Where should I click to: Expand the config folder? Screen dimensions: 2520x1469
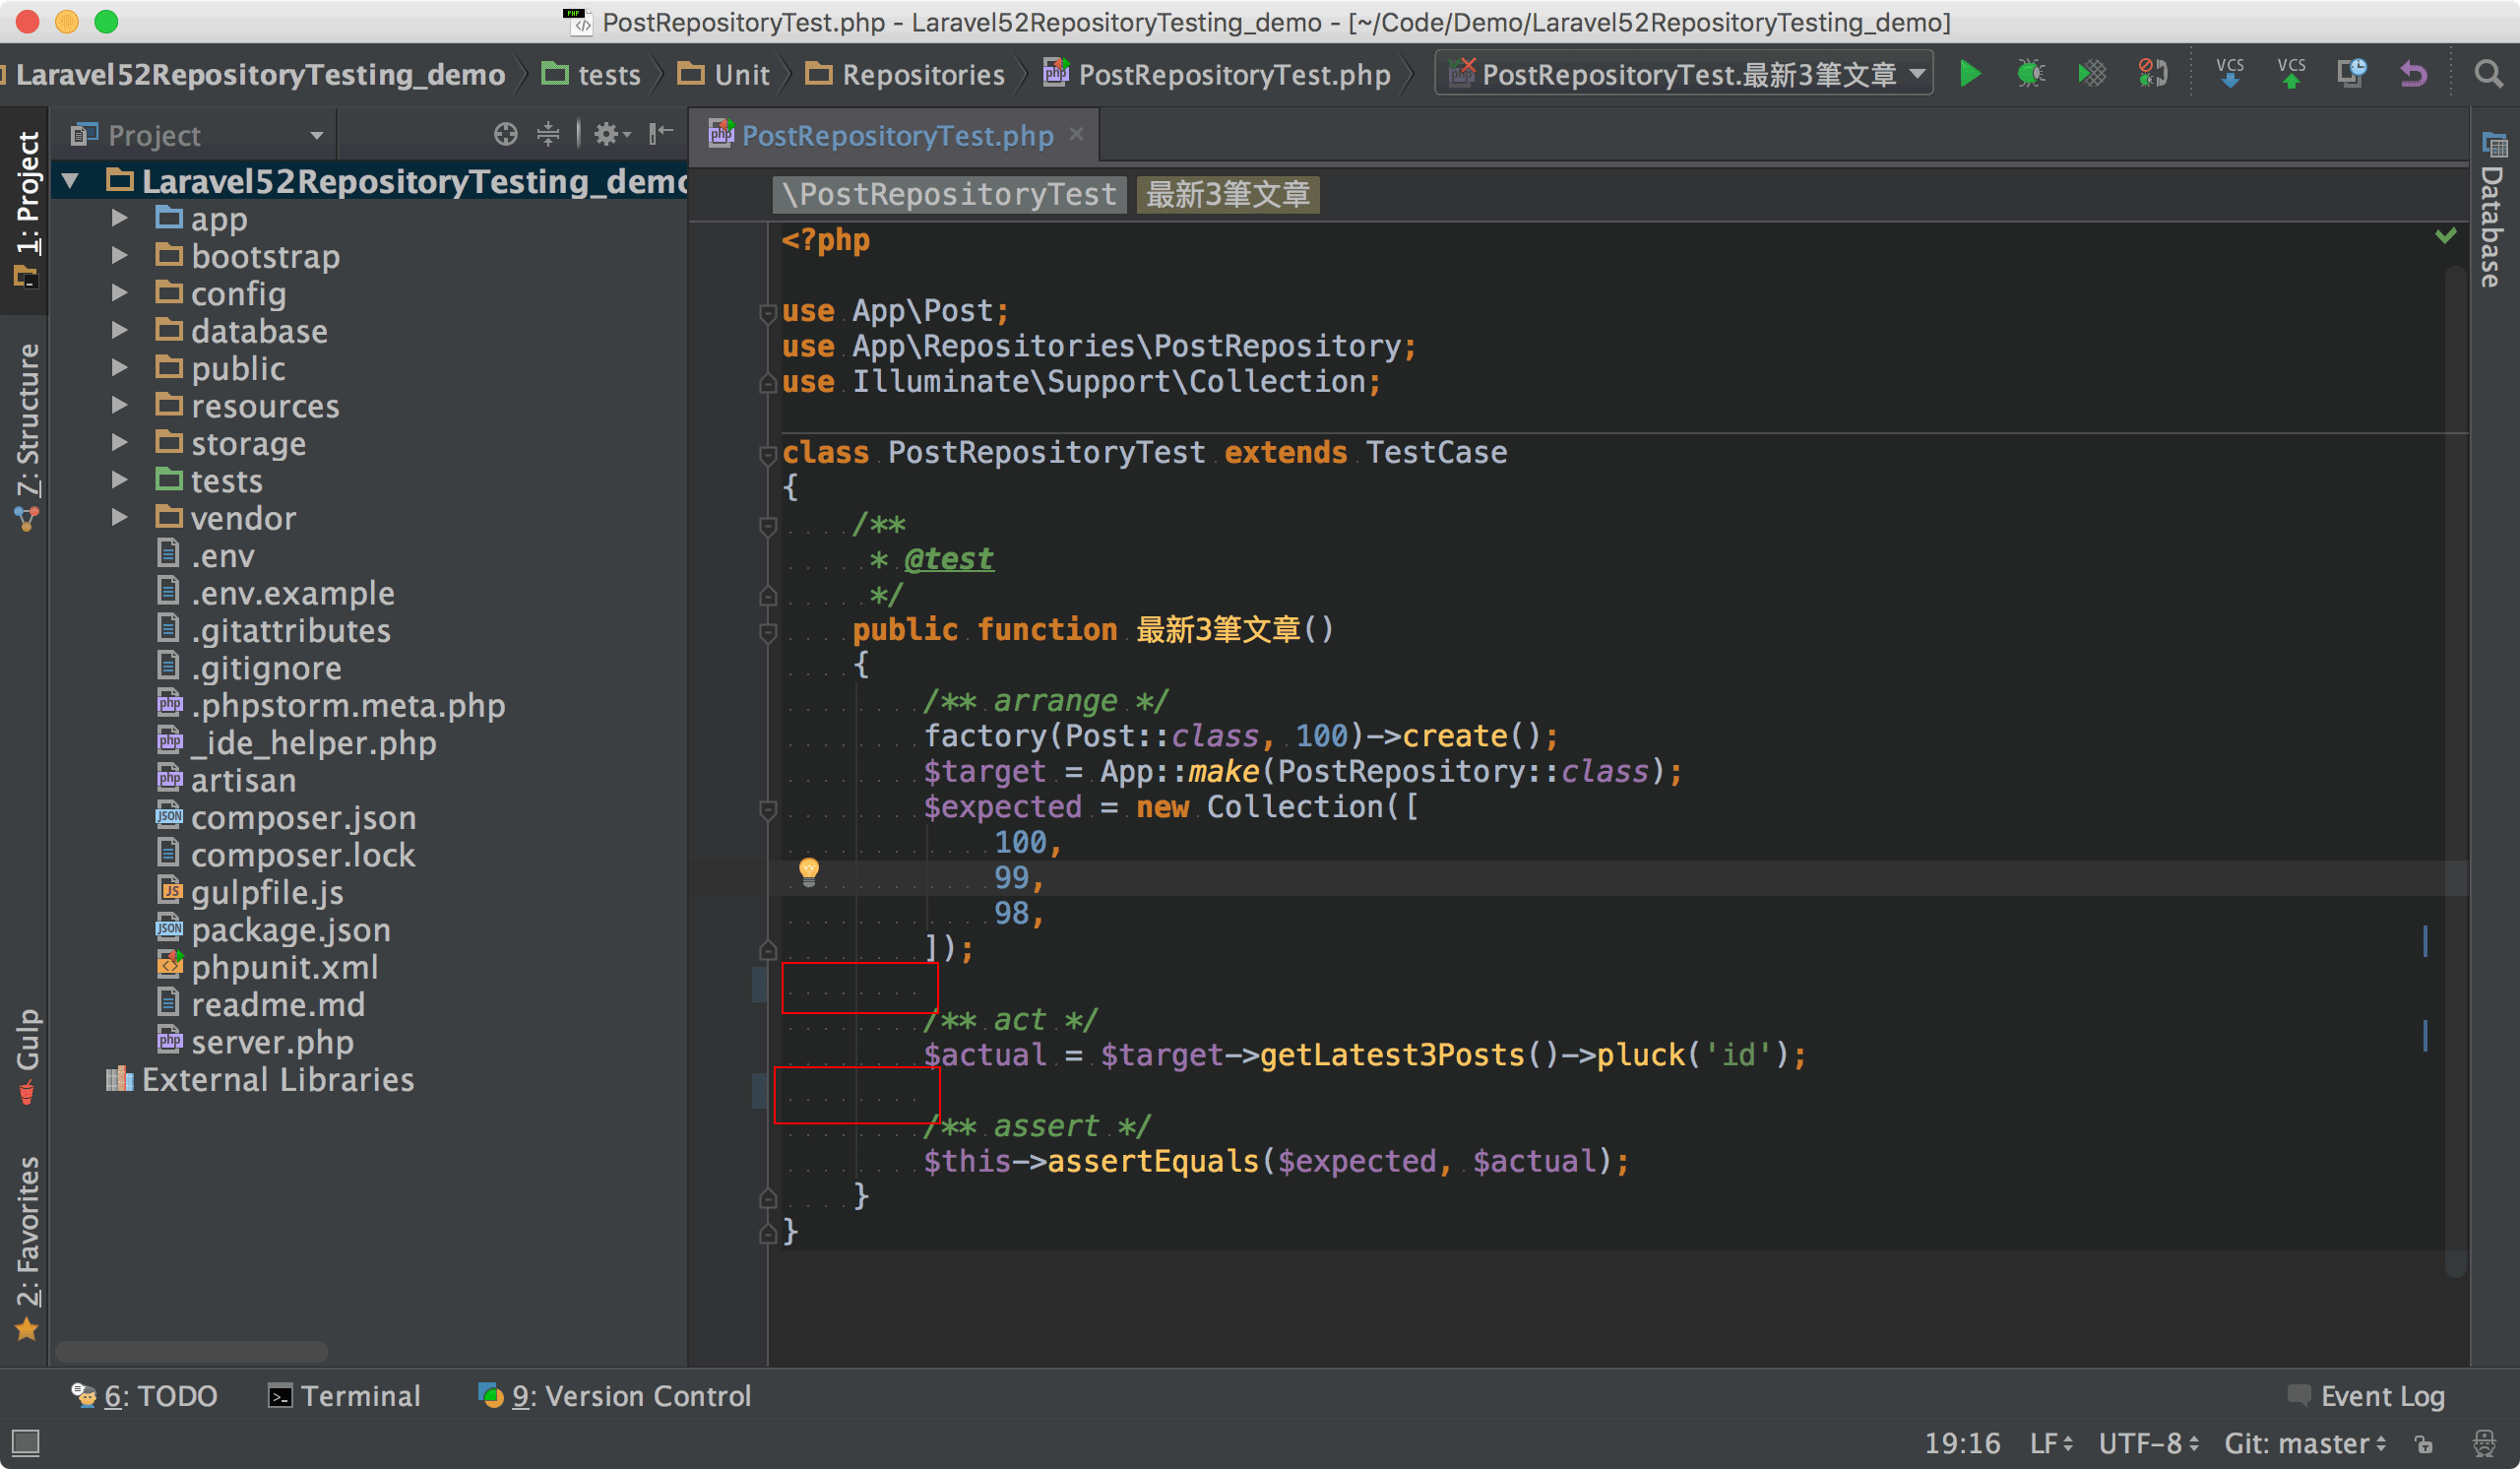119,293
